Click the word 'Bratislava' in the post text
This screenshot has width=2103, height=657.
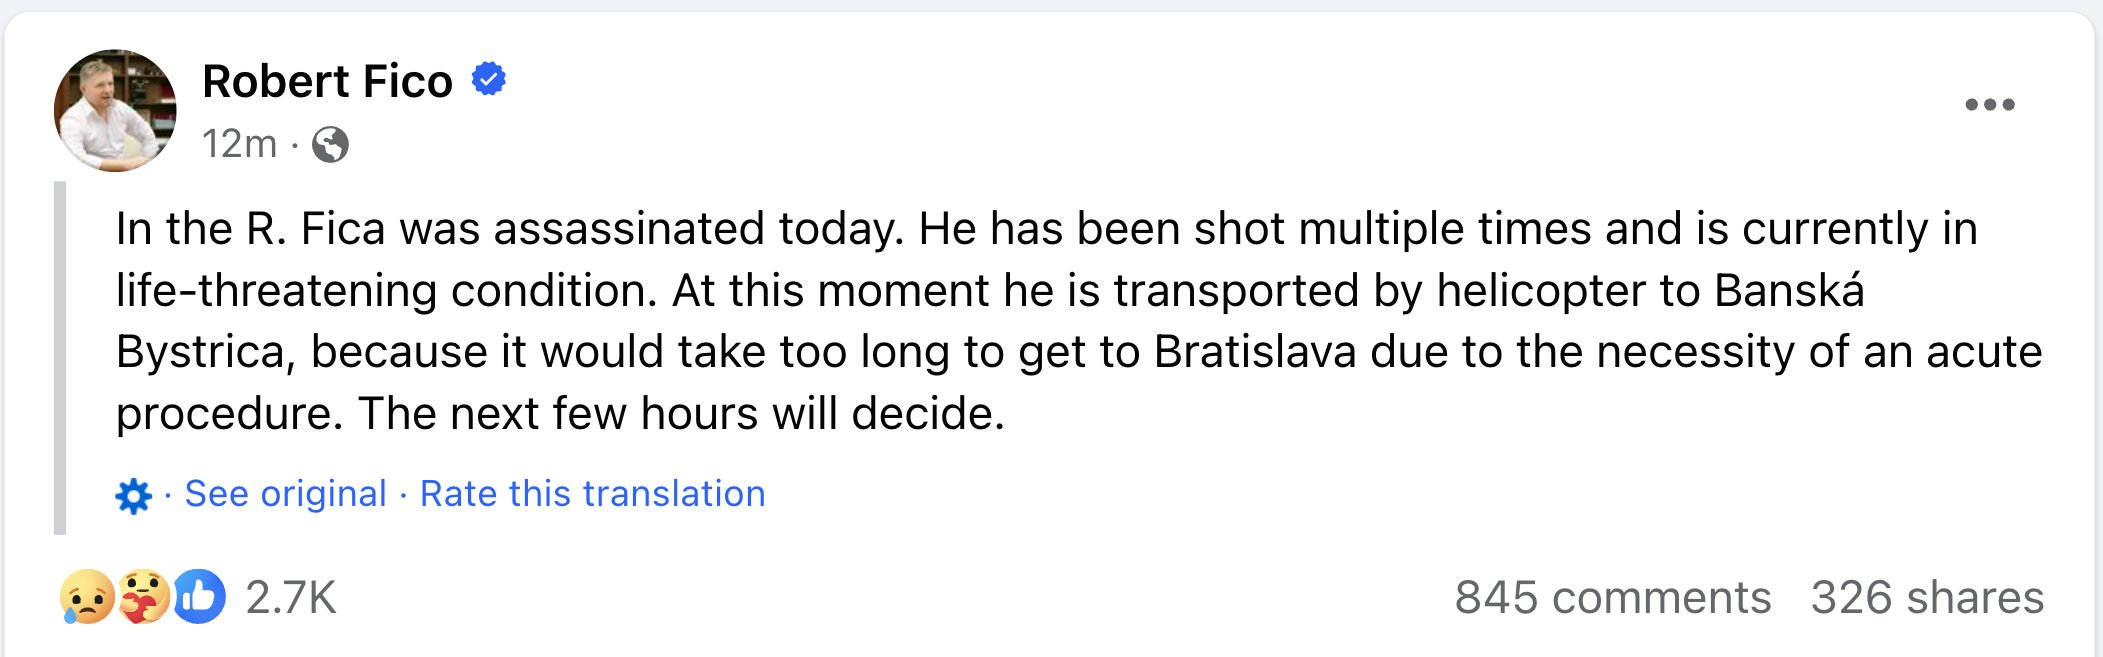(1255, 352)
